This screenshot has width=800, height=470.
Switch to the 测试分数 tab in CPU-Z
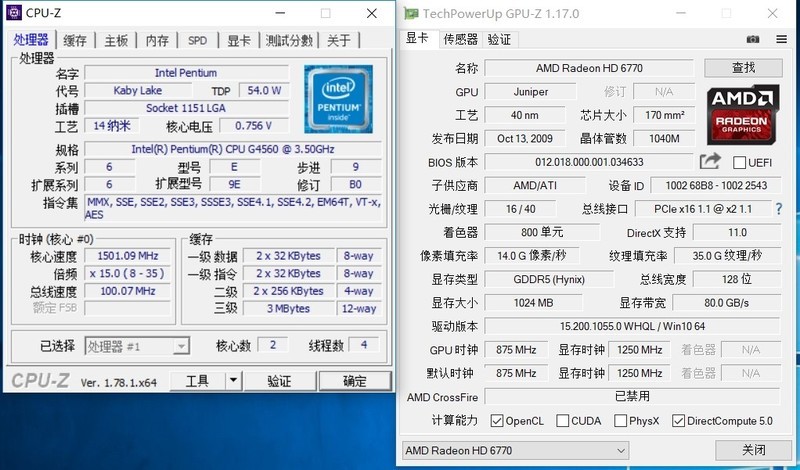point(289,40)
